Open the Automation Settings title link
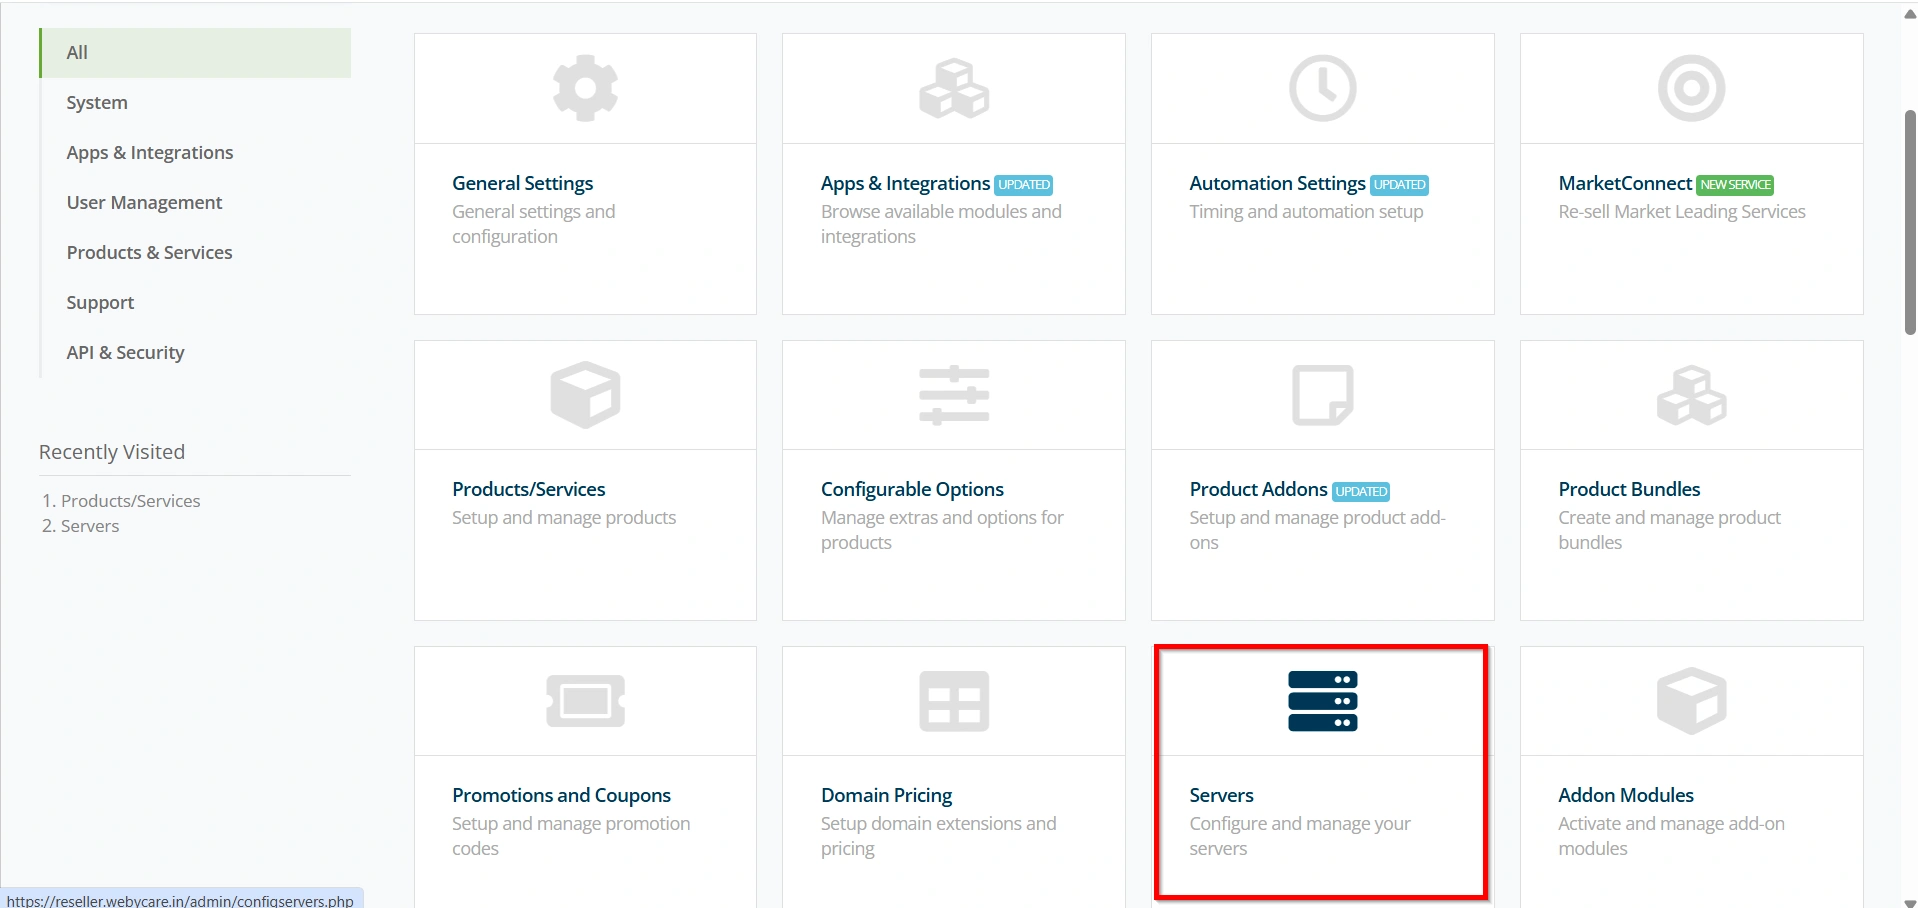The width and height of the screenshot is (1918, 908). pos(1277,183)
